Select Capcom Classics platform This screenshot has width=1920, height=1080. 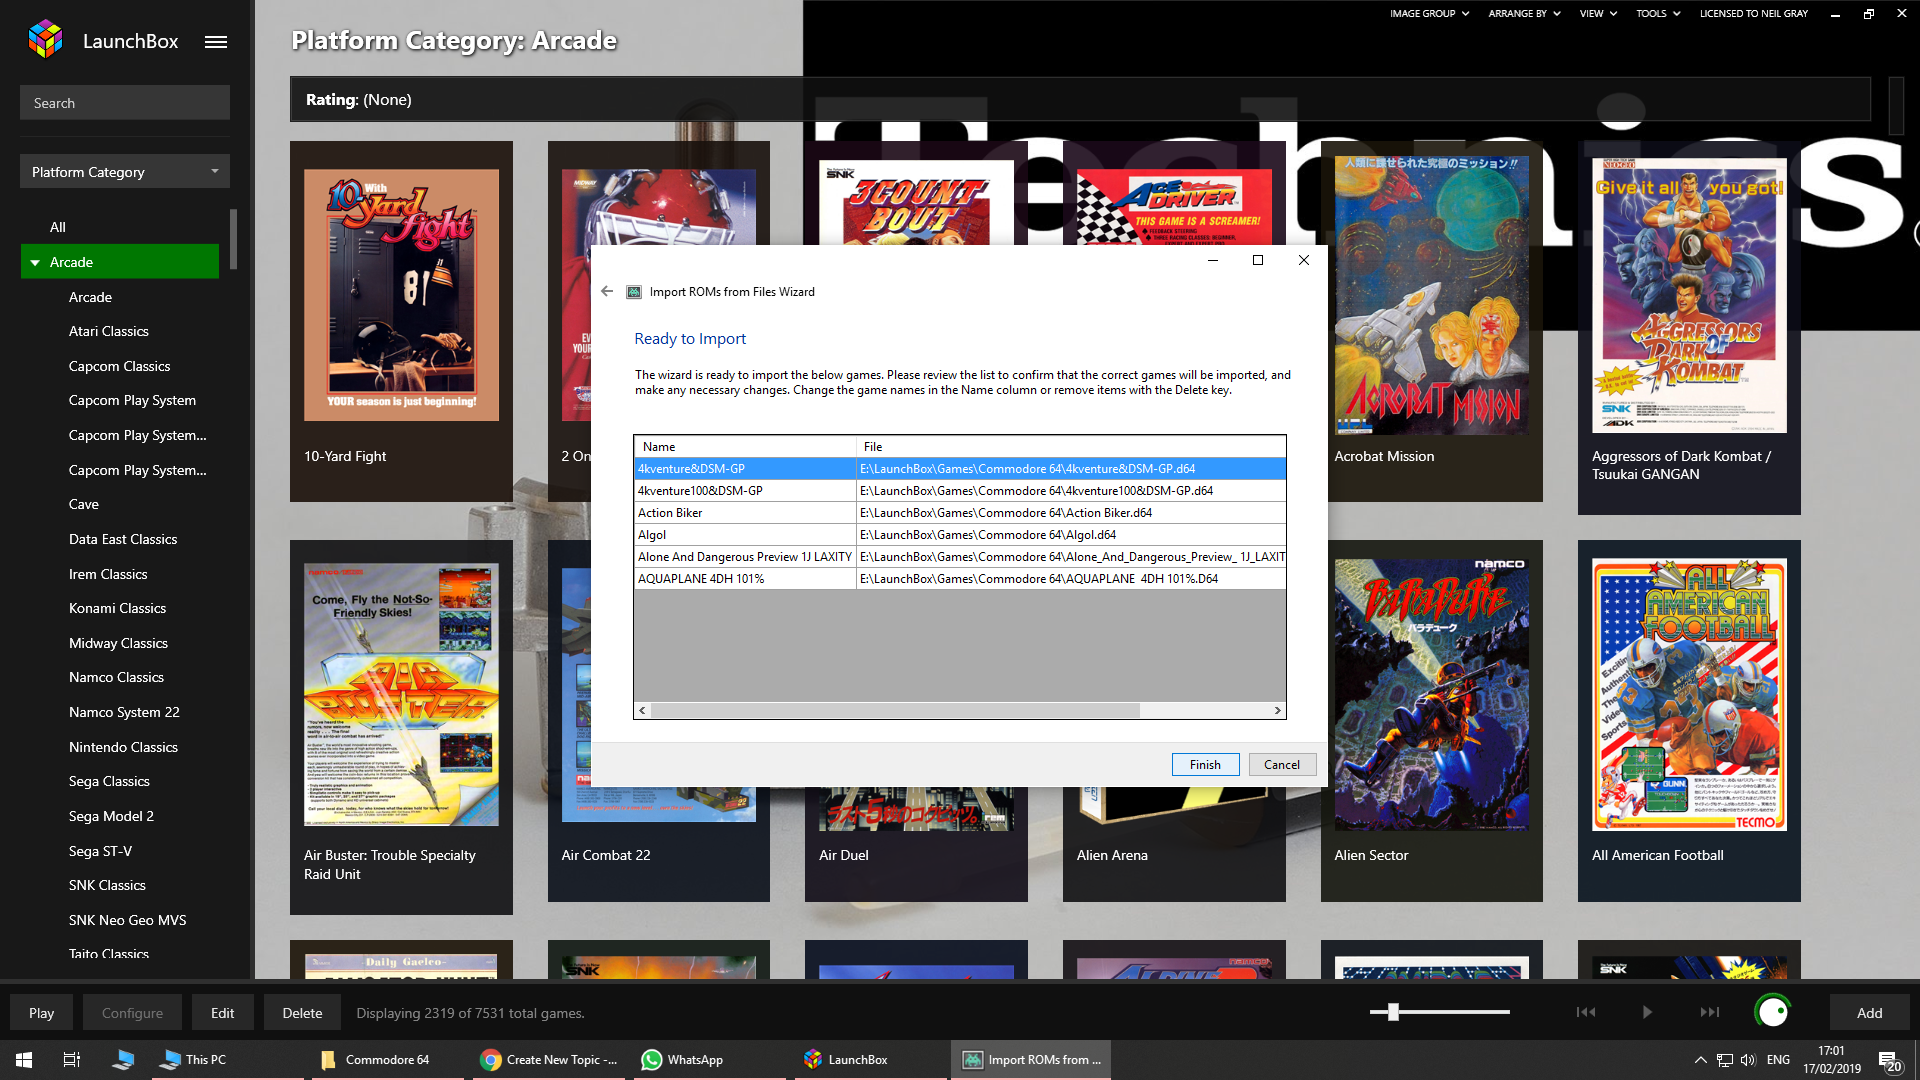[x=120, y=366]
